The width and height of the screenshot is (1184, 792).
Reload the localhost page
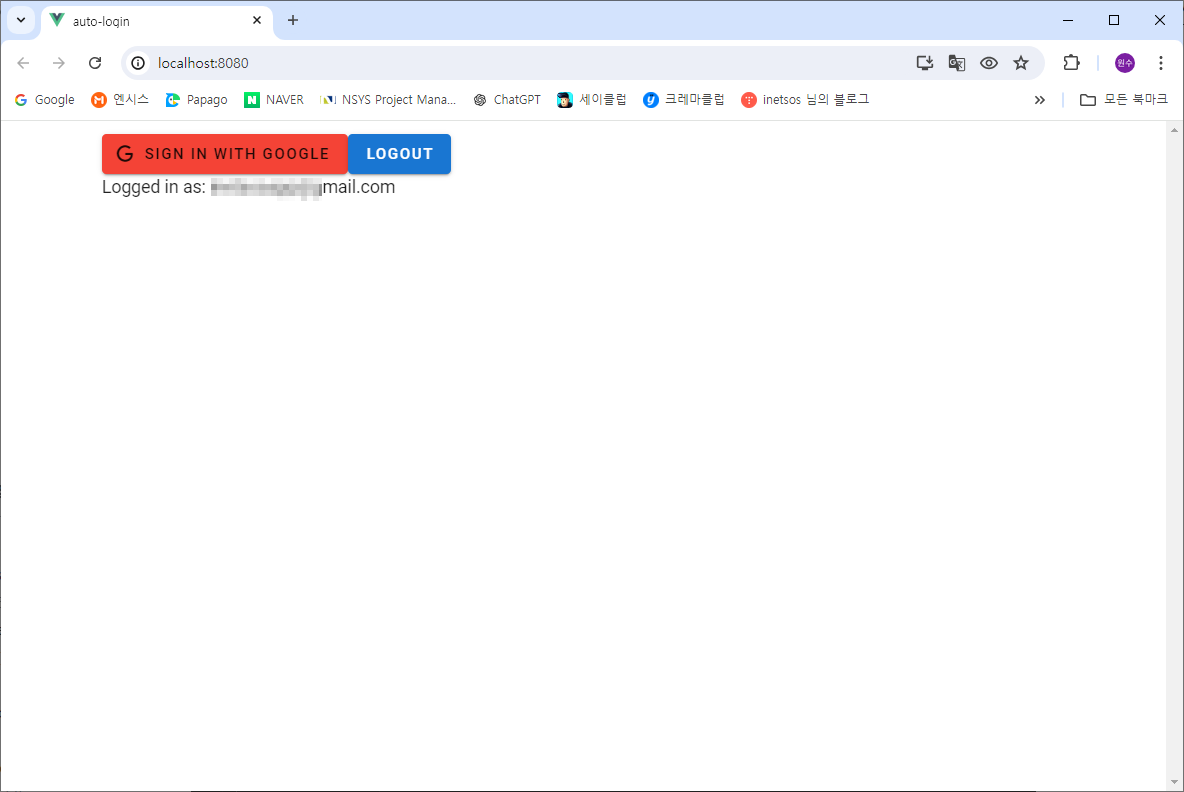pos(94,63)
